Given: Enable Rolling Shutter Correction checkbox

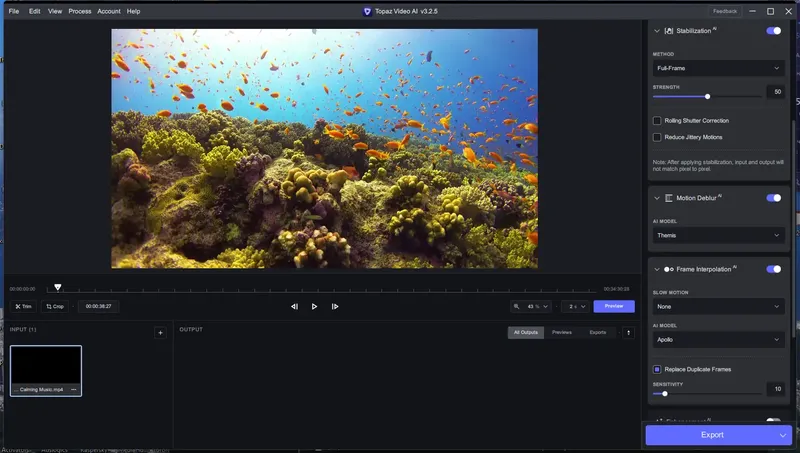Looking at the screenshot, I should point(657,121).
